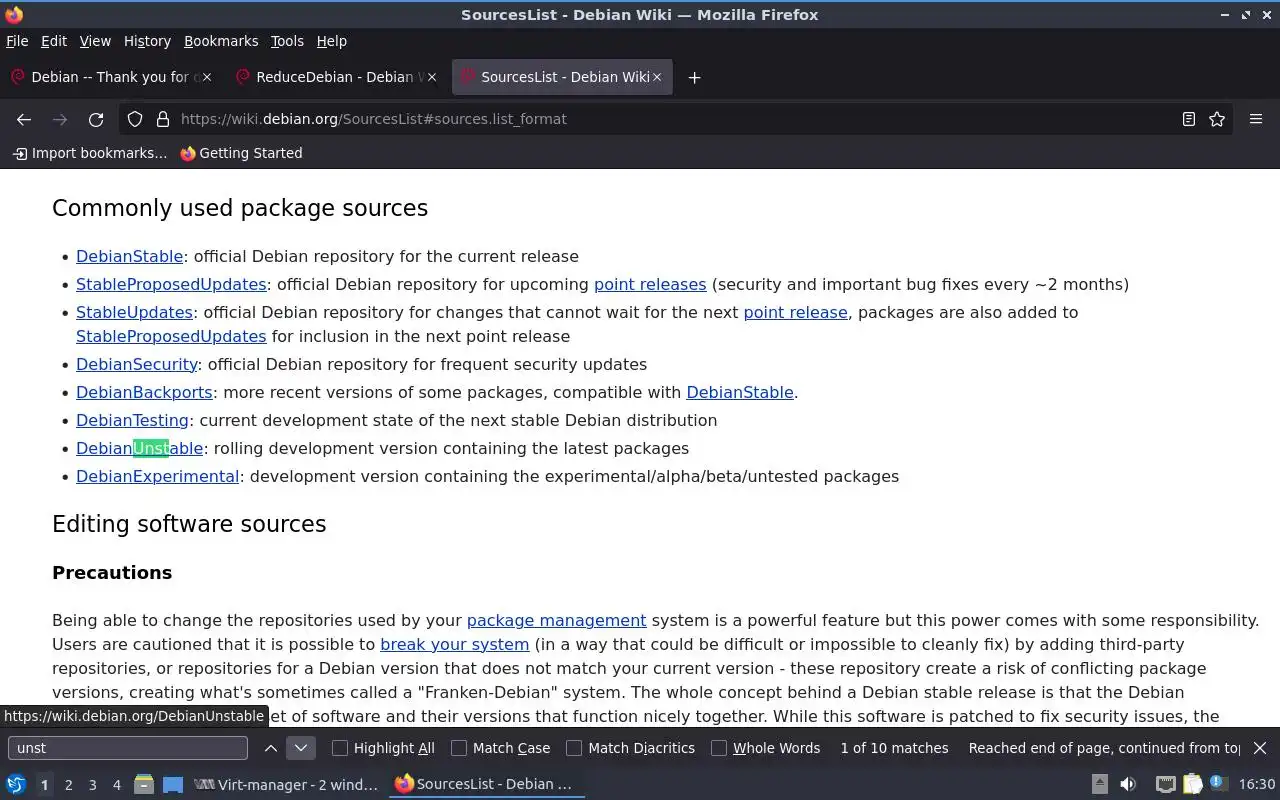1280x800 pixels.
Task: Switch to the ReduceDebian wiki tab
Action: tap(335, 77)
